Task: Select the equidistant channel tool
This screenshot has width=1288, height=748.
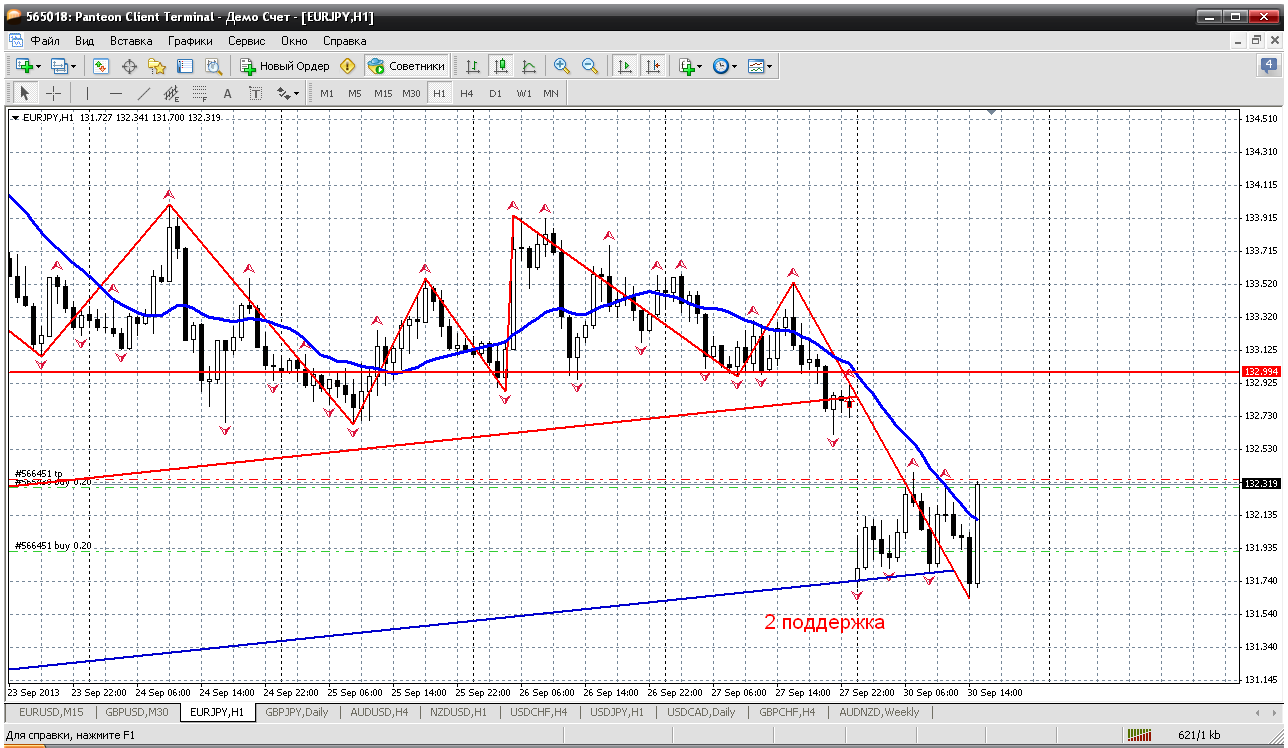Action: [171, 93]
